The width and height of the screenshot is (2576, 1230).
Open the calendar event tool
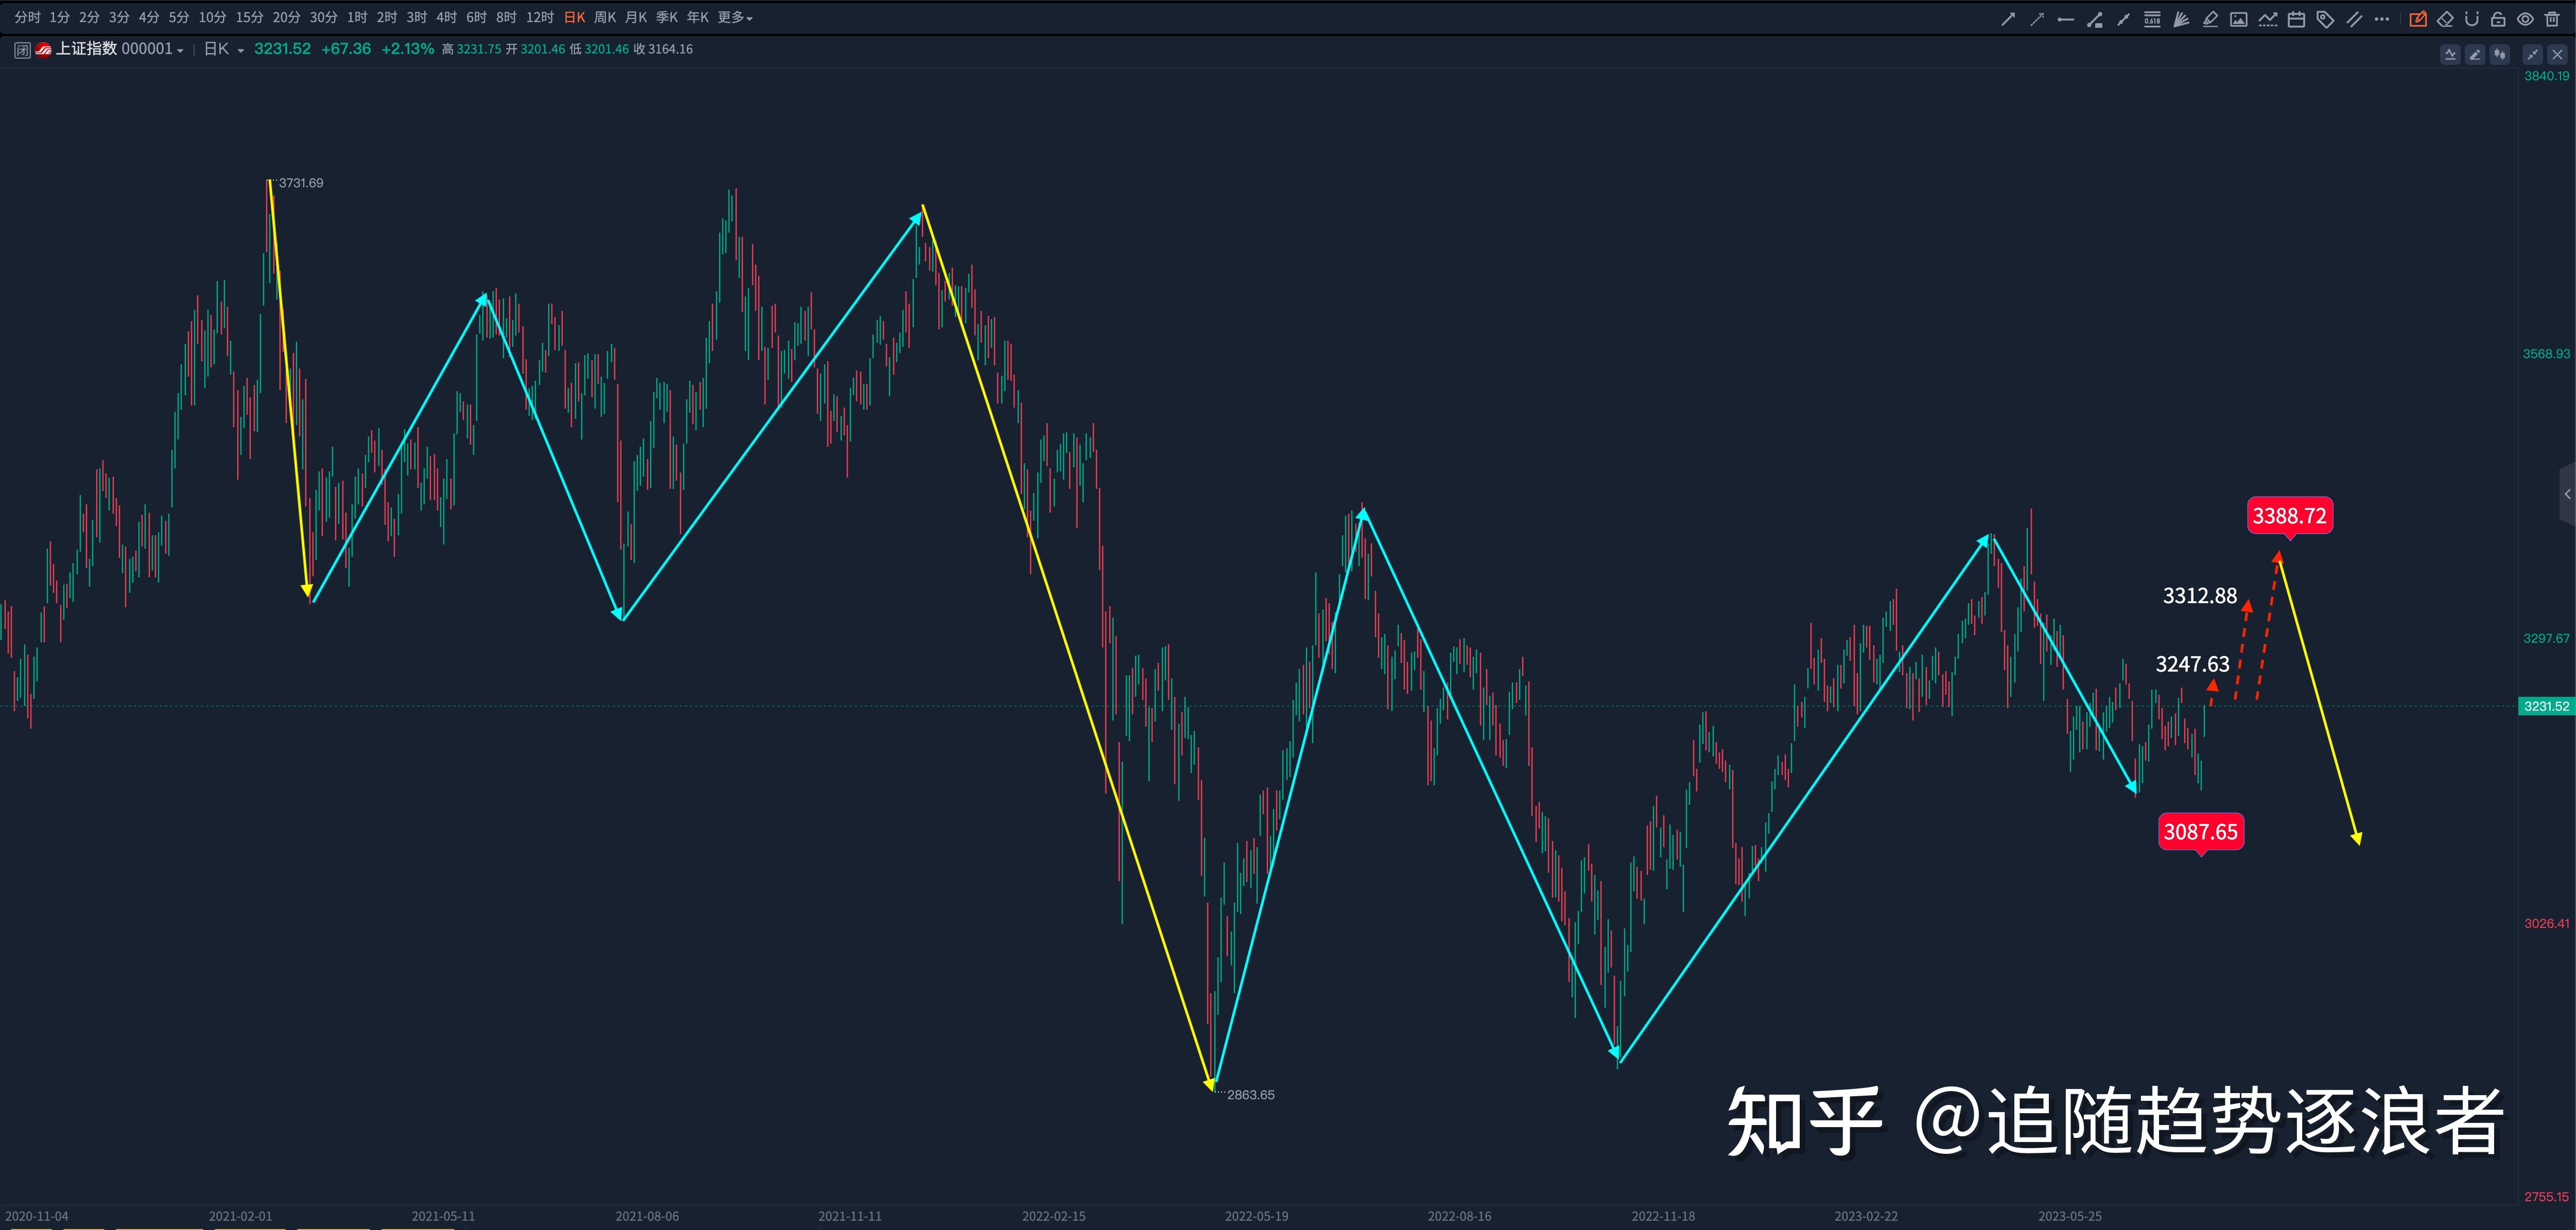pos(2297,18)
